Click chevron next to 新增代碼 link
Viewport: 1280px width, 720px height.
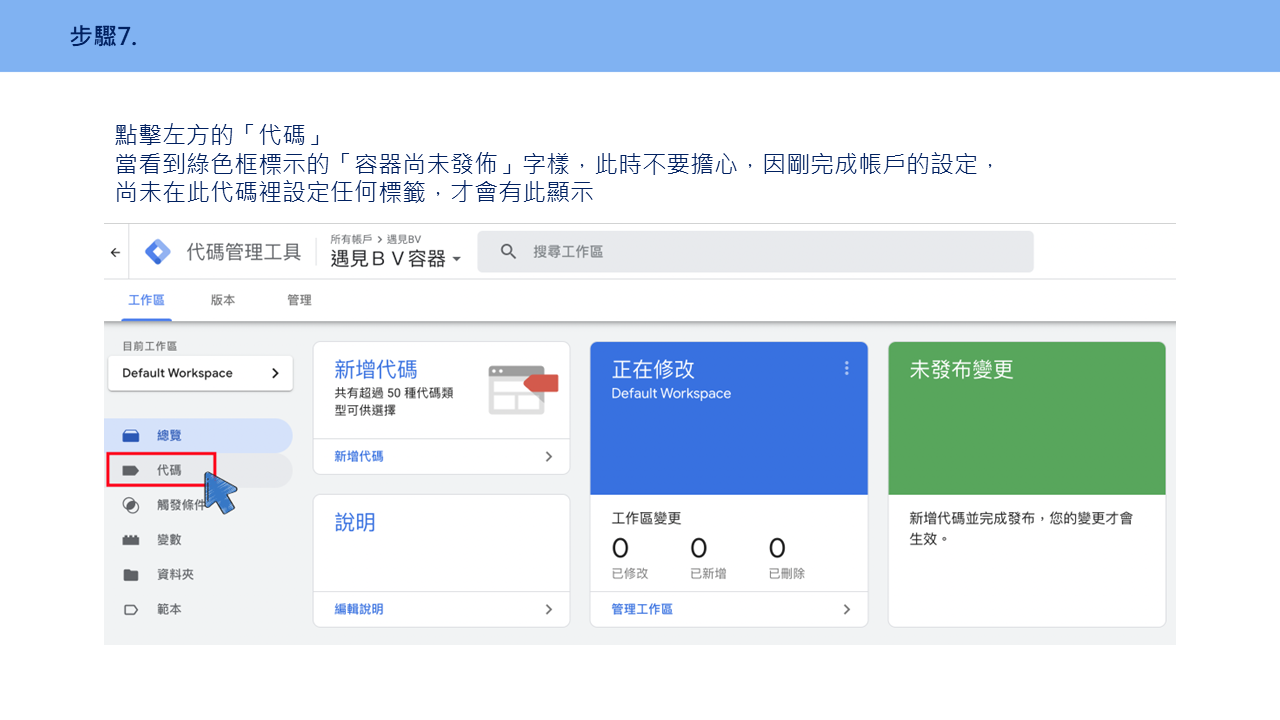548,456
